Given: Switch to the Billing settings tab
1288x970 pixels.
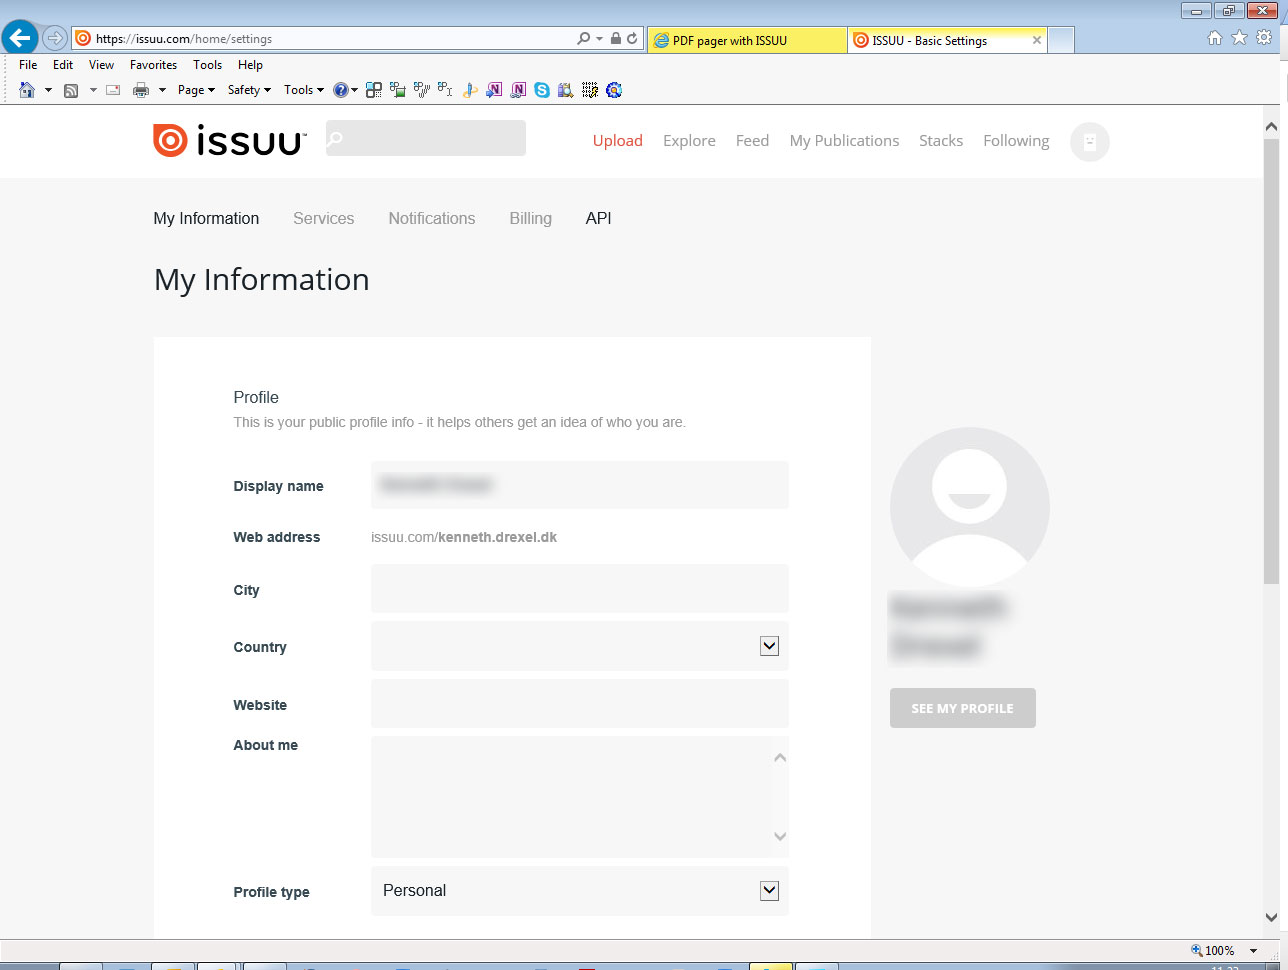Looking at the screenshot, I should [x=530, y=218].
